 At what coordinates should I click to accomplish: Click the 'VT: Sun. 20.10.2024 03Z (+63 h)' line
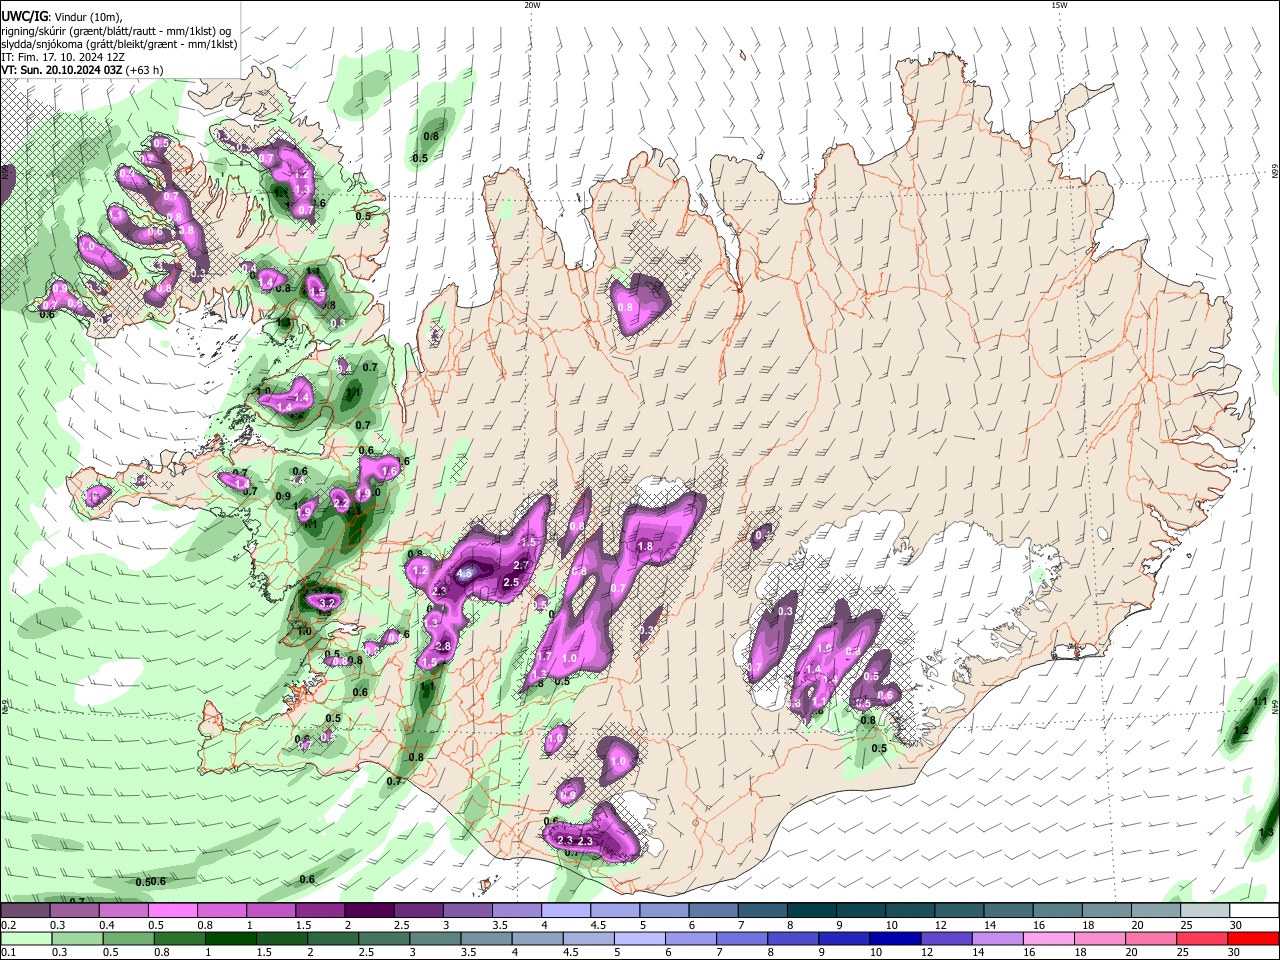pos(82,70)
